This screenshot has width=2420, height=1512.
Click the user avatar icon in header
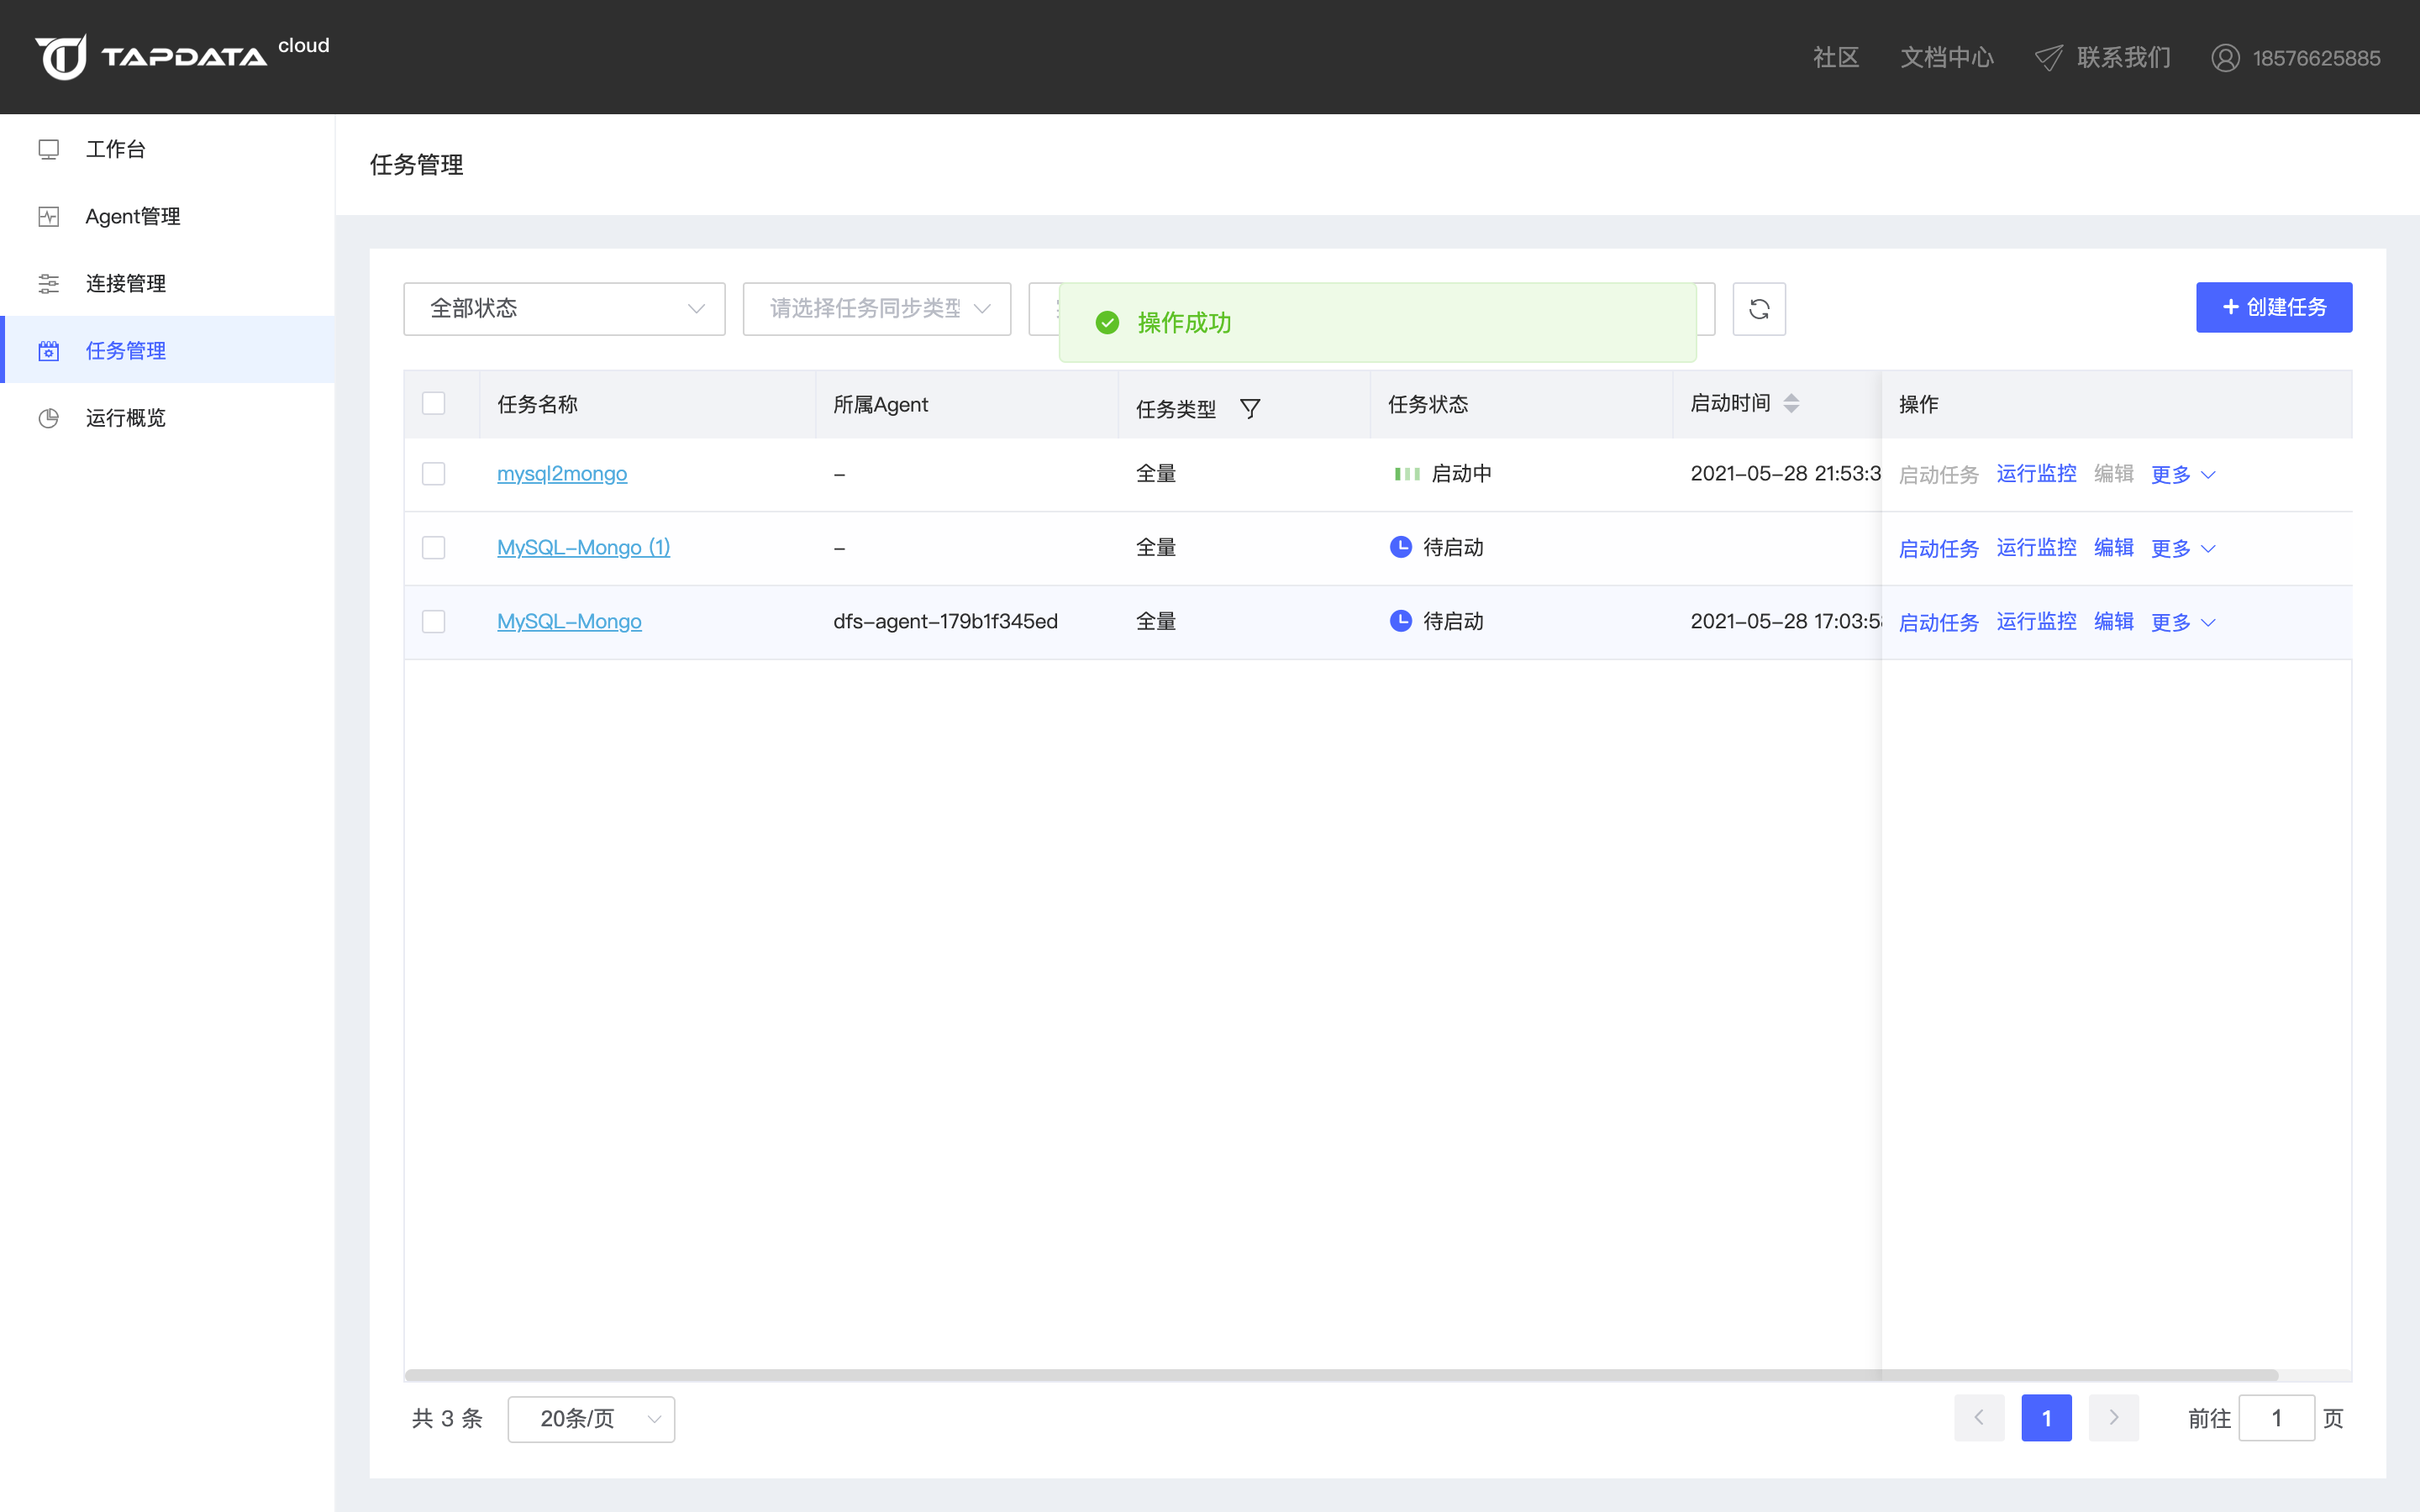pos(2224,58)
